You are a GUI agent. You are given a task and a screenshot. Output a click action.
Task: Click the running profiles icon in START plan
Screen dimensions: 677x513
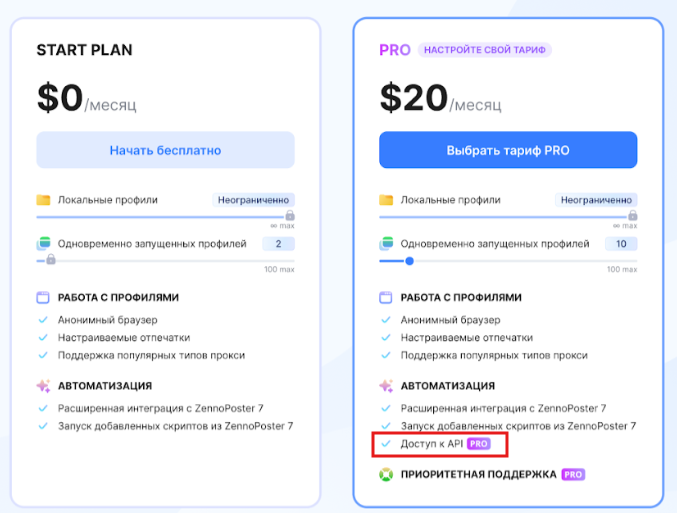pos(43,243)
